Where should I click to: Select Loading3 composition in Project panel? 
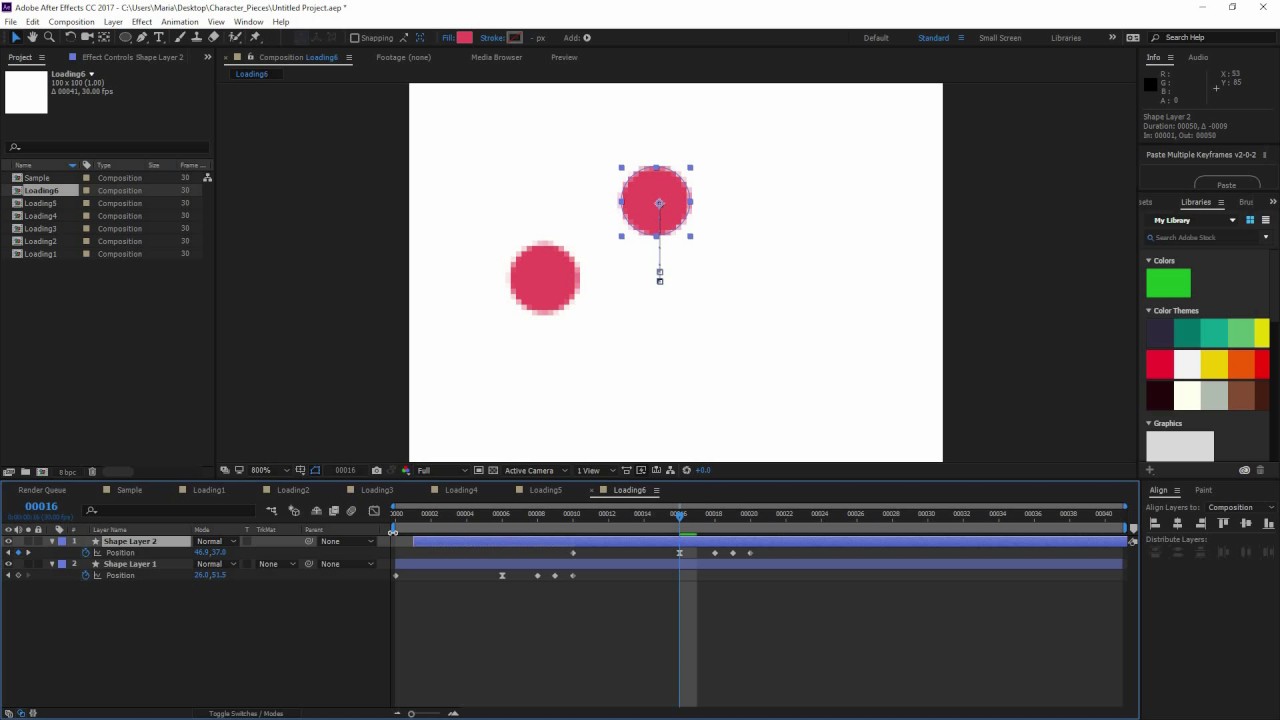coord(41,229)
